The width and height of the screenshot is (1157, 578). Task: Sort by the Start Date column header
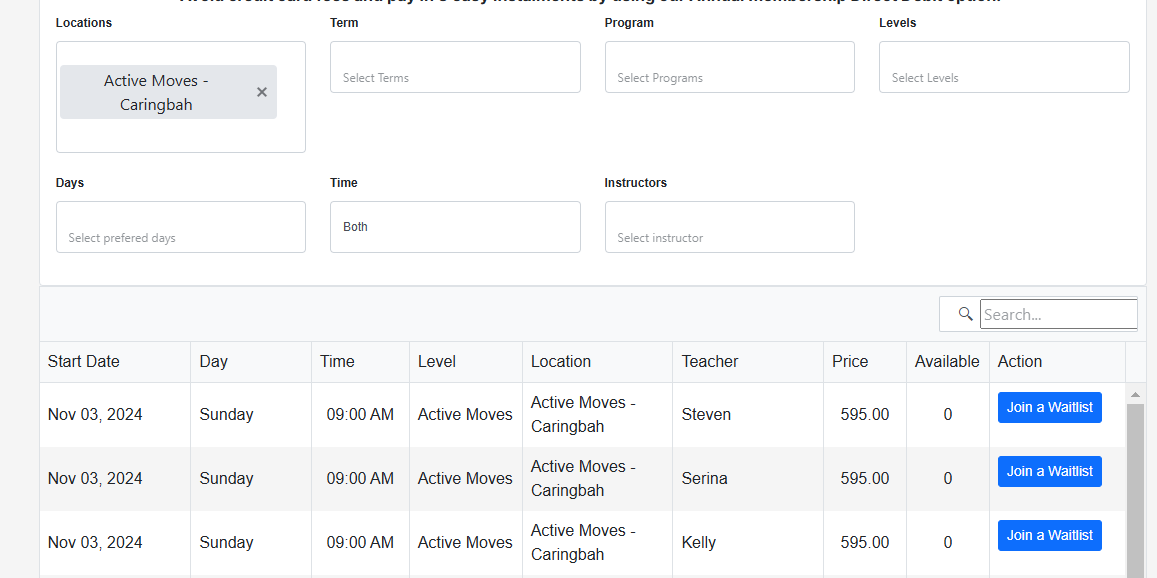click(x=115, y=362)
